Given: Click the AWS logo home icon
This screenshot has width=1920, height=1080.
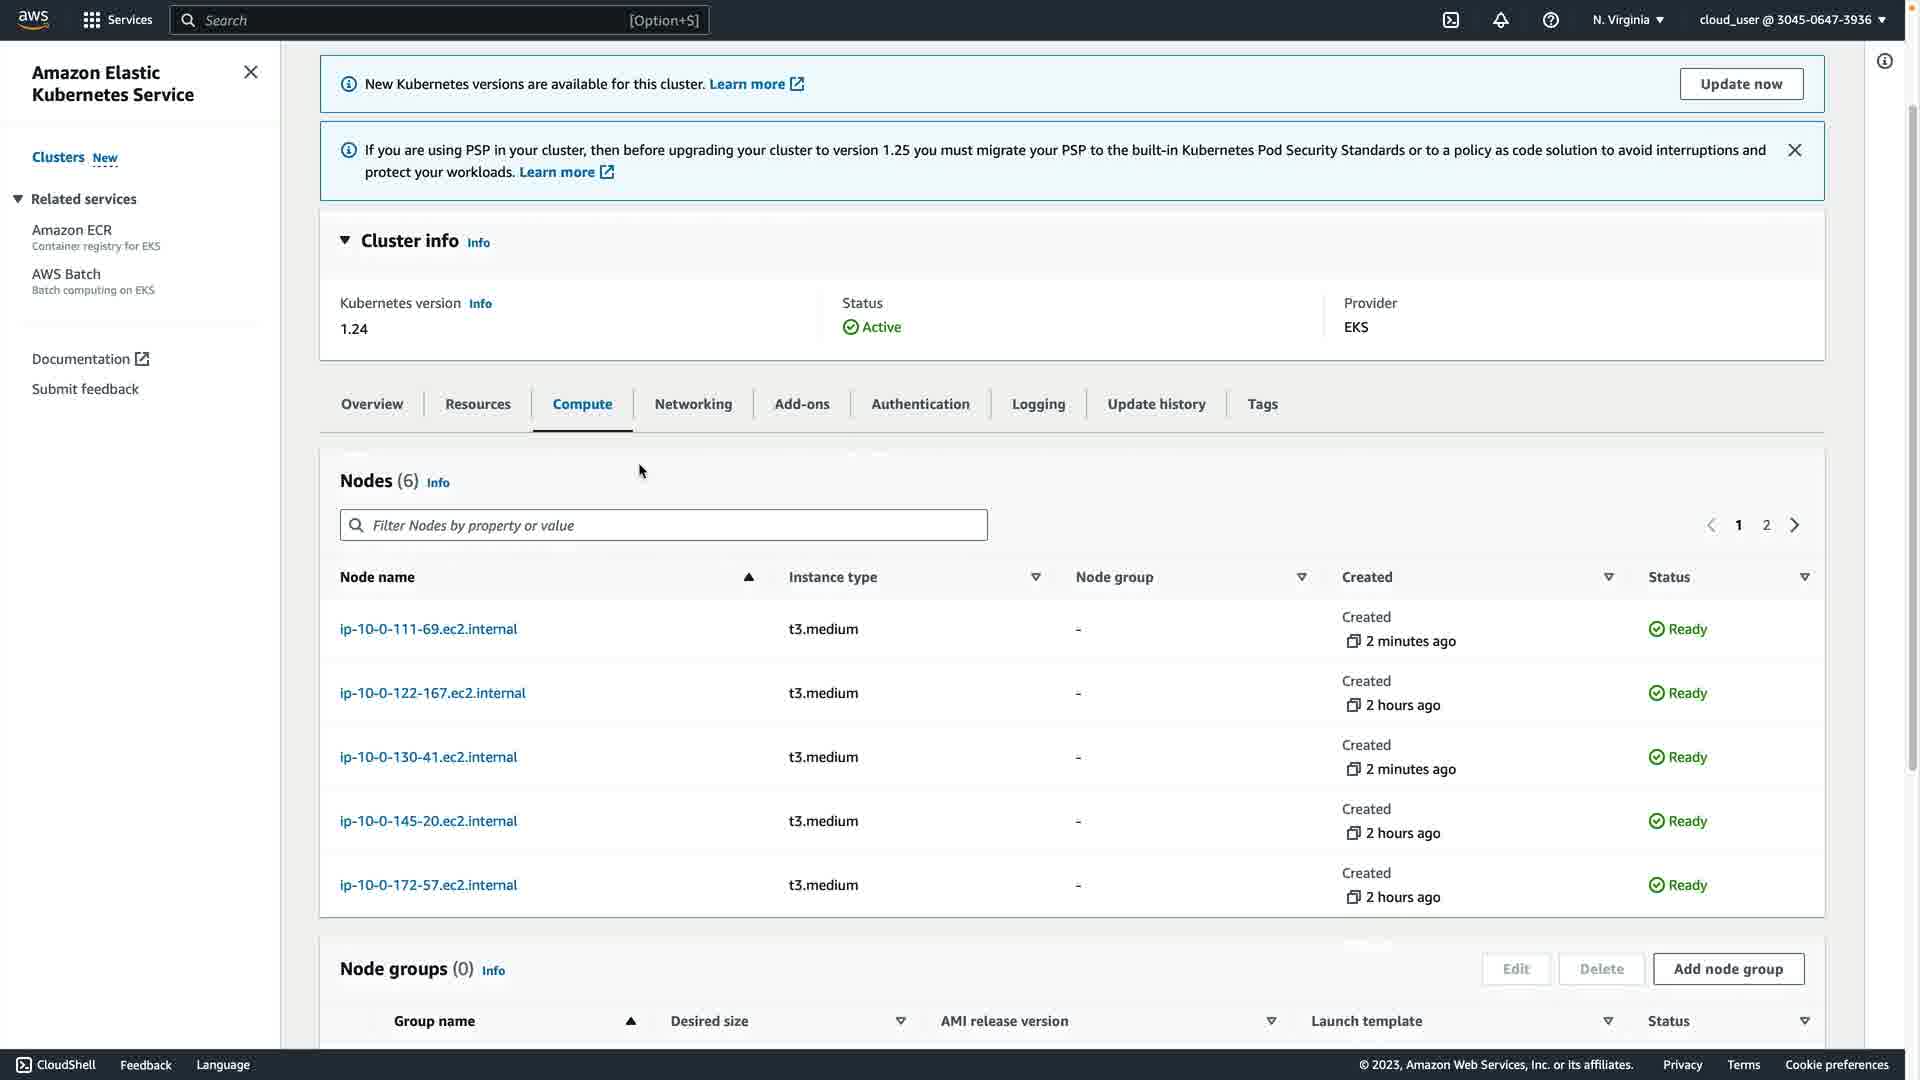Looking at the screenshot, I should 33,20.
